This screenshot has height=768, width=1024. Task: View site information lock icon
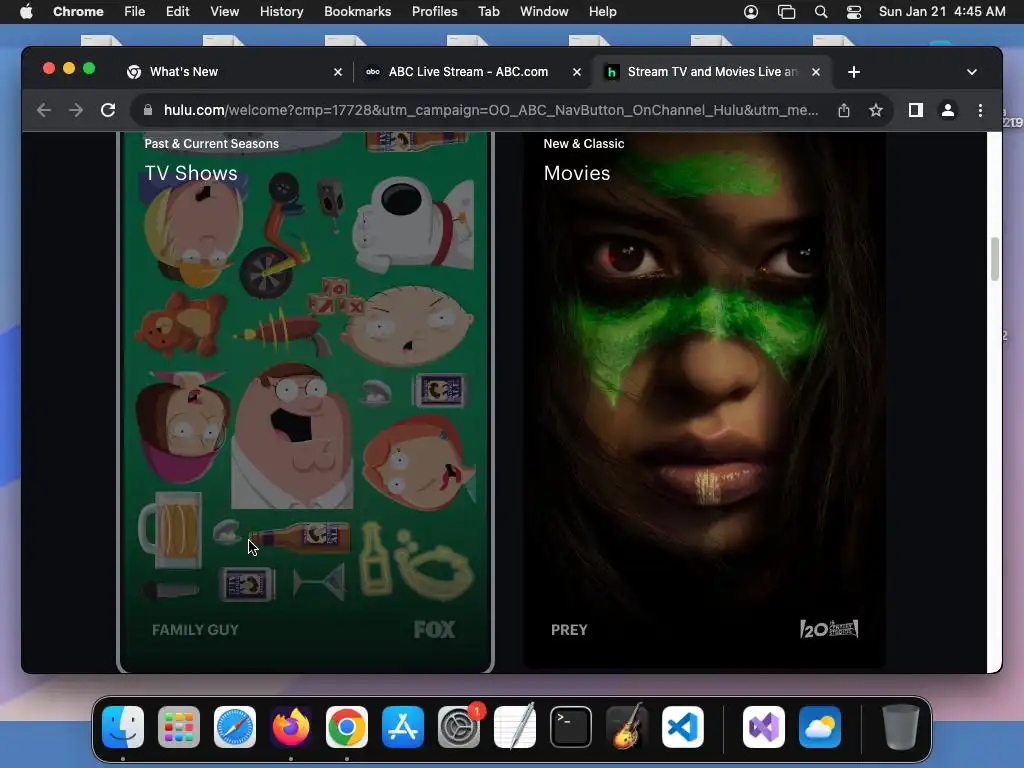click(x=148, y=110)
